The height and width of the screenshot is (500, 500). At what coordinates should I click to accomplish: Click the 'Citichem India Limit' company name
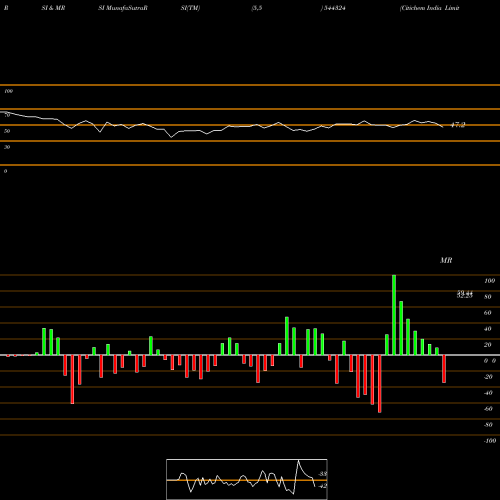click(430, 8)
